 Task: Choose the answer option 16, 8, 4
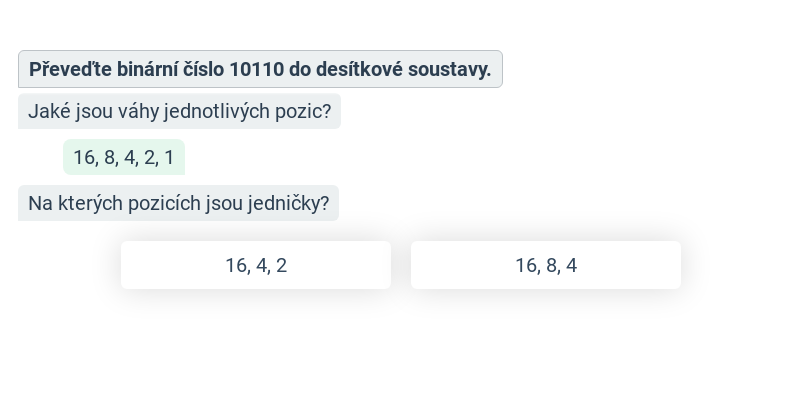tap(546, 265)
